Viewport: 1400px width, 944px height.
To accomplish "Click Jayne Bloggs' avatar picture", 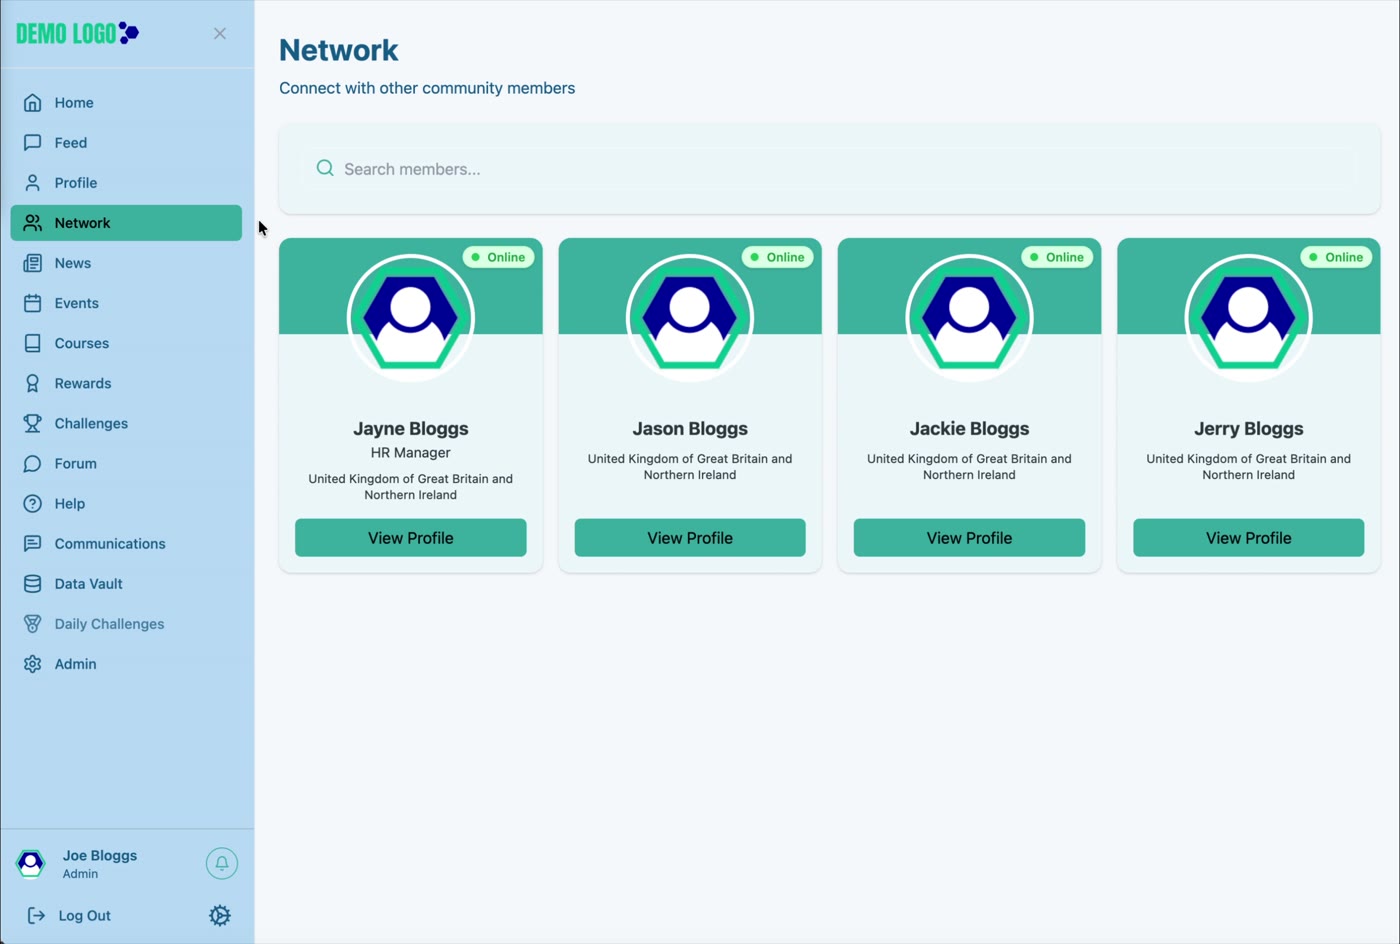I will pos(411,318).
